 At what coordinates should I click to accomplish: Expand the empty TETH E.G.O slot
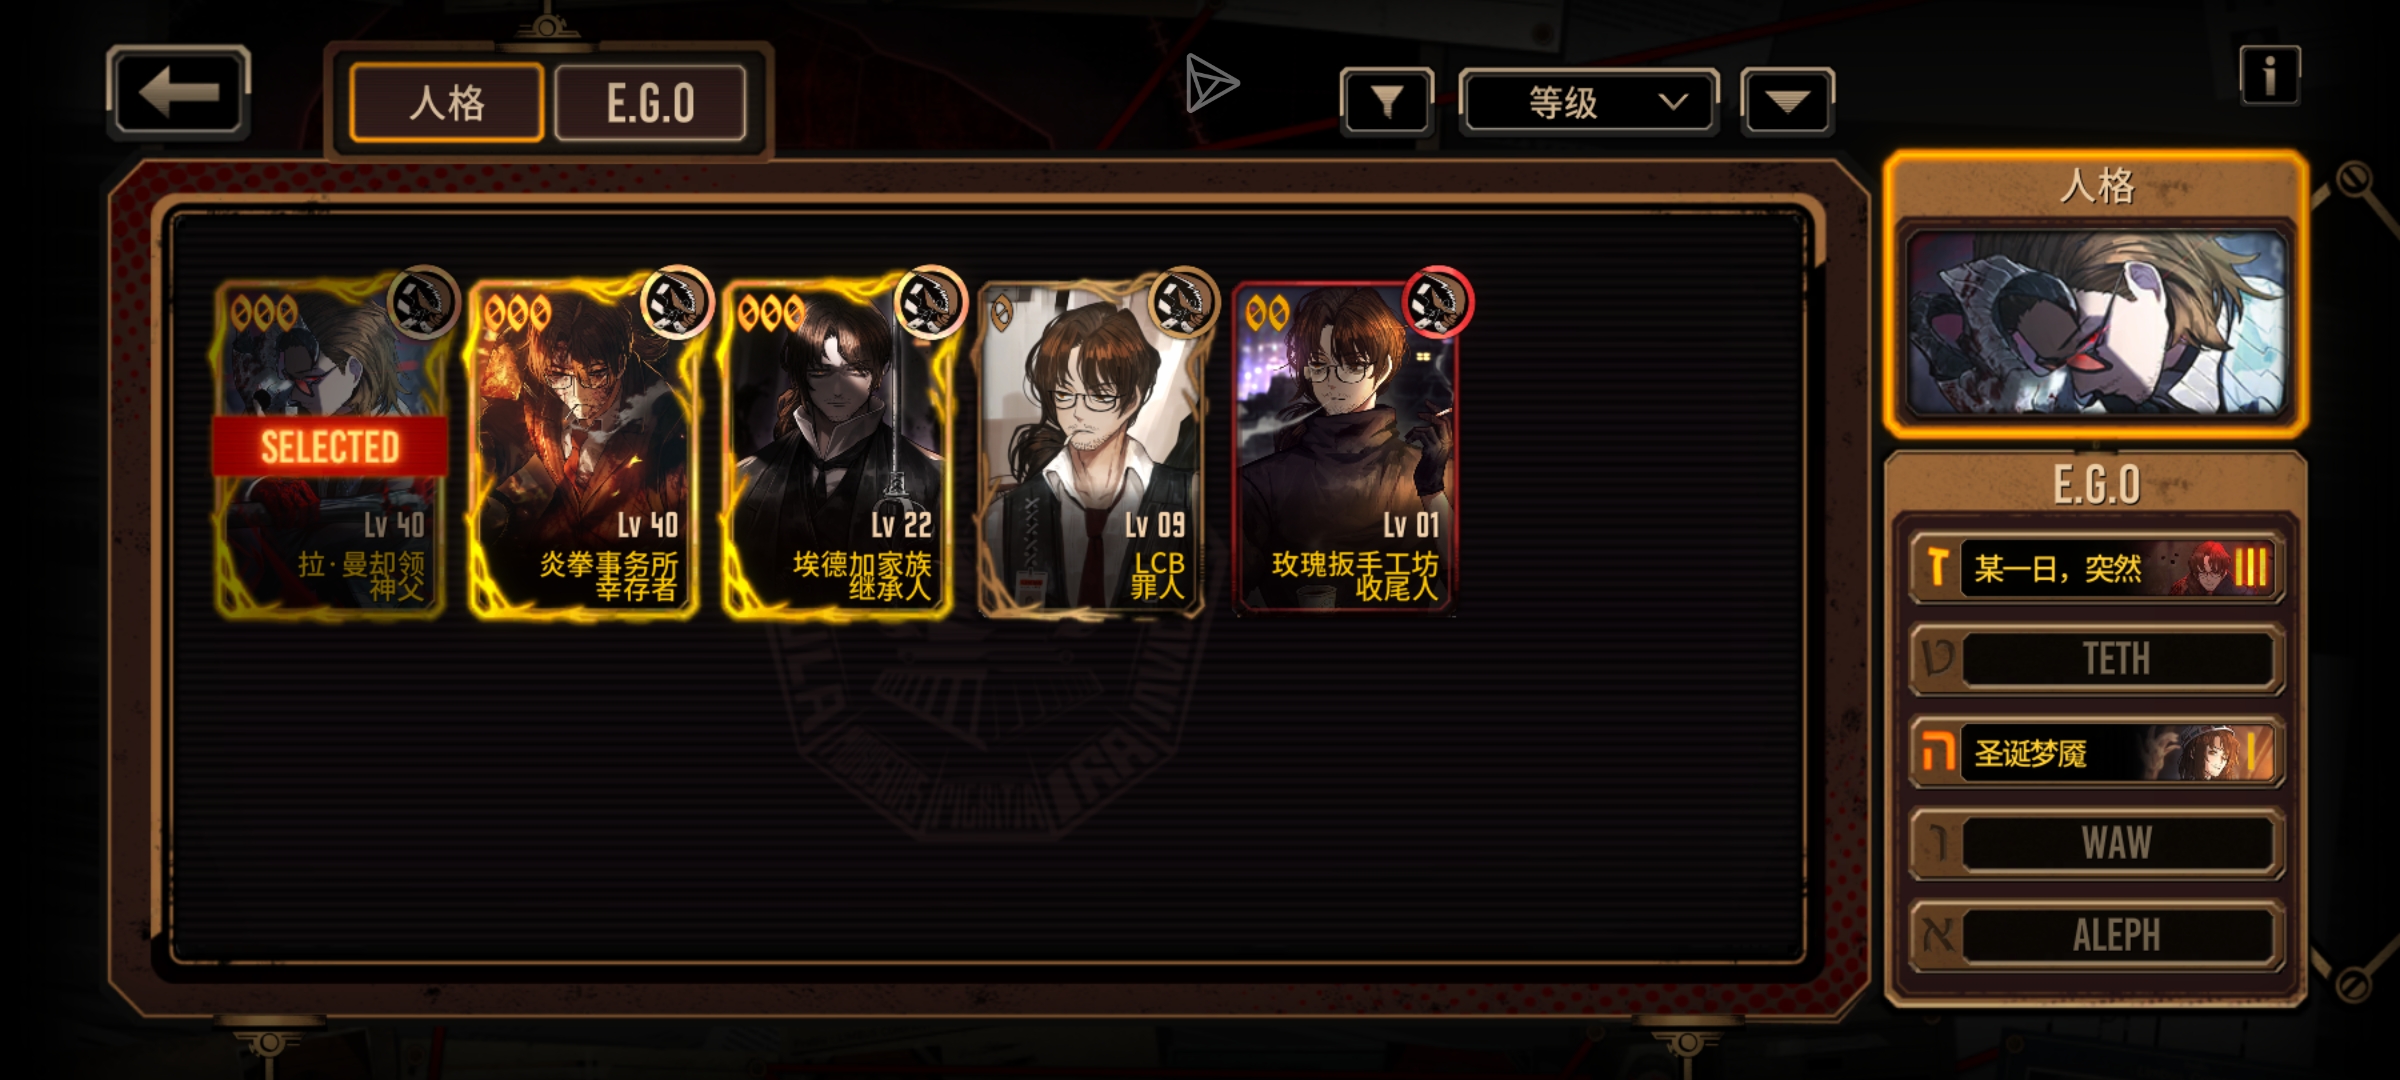click(2097, 659)
